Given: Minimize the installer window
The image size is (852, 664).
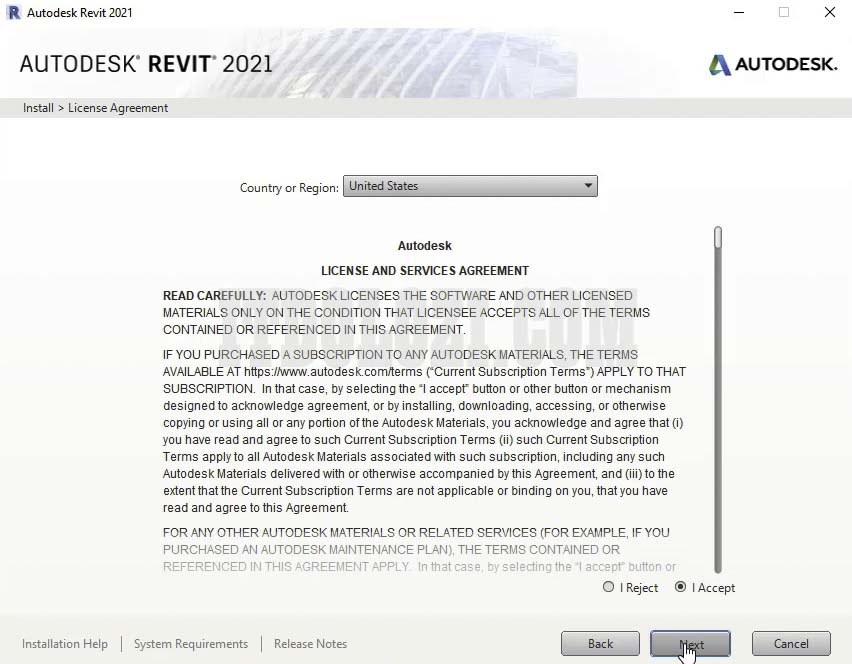Looking at the screenshot, I should point(737,13).
